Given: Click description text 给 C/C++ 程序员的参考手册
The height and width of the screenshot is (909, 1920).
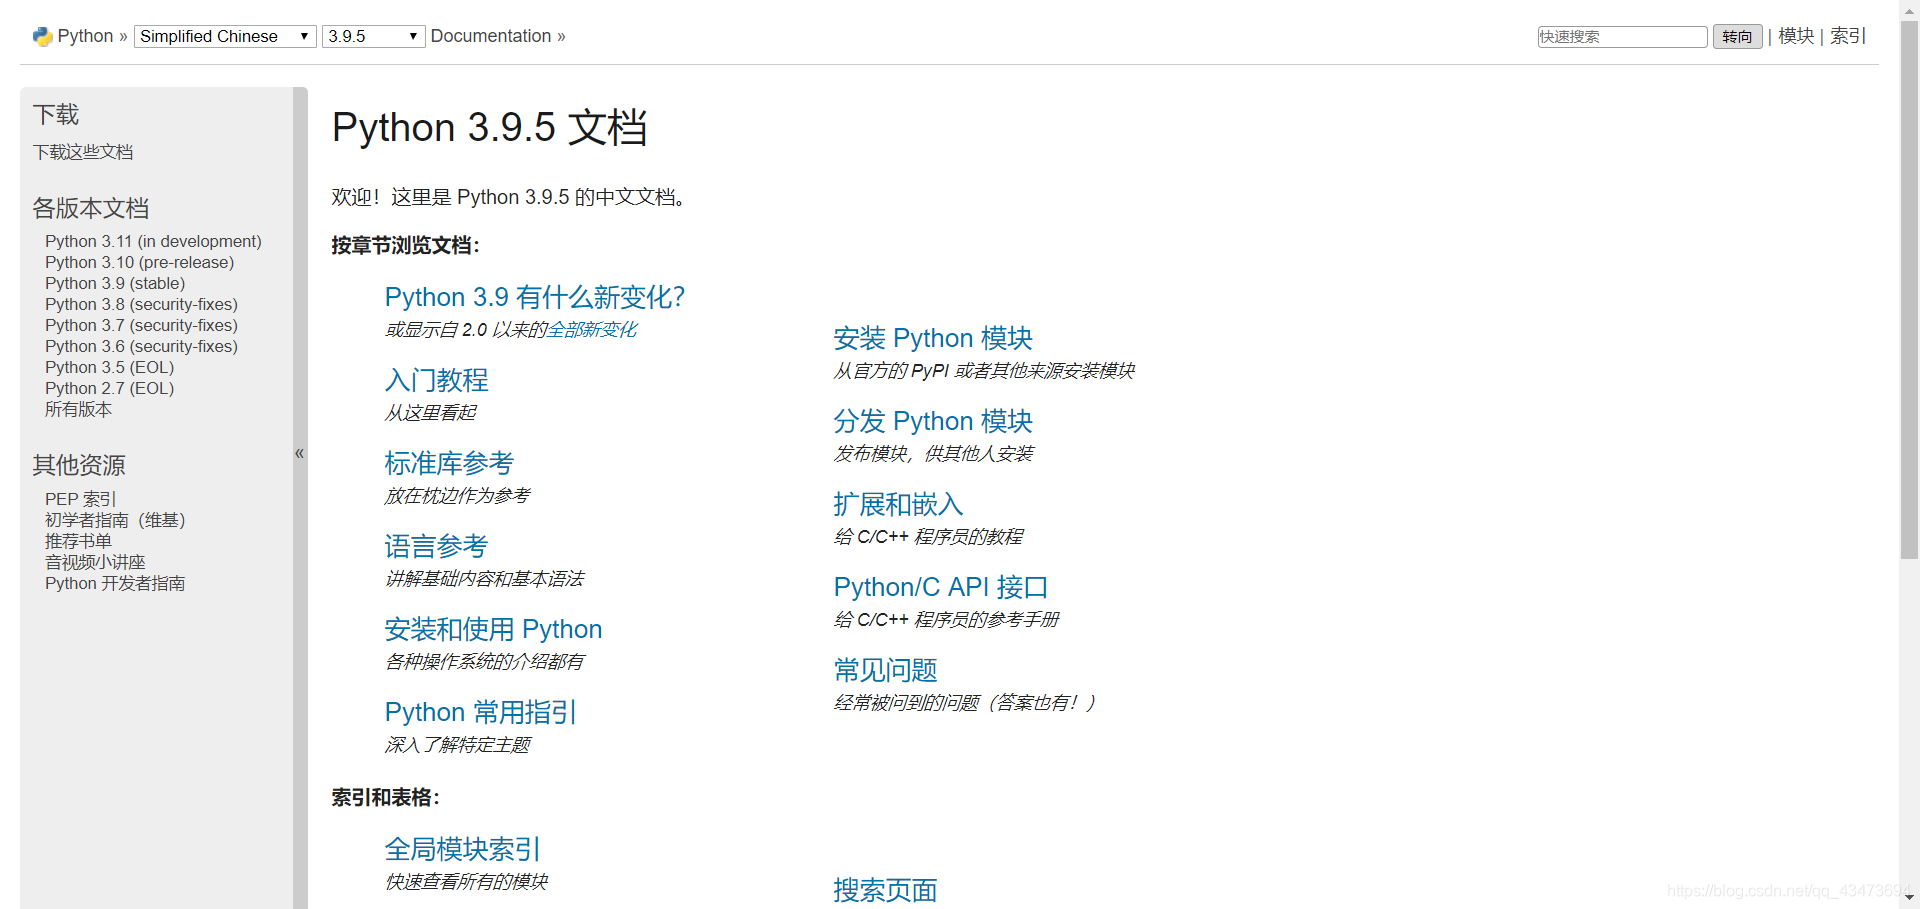Looking at the screenshot, I should coord(947,620).
